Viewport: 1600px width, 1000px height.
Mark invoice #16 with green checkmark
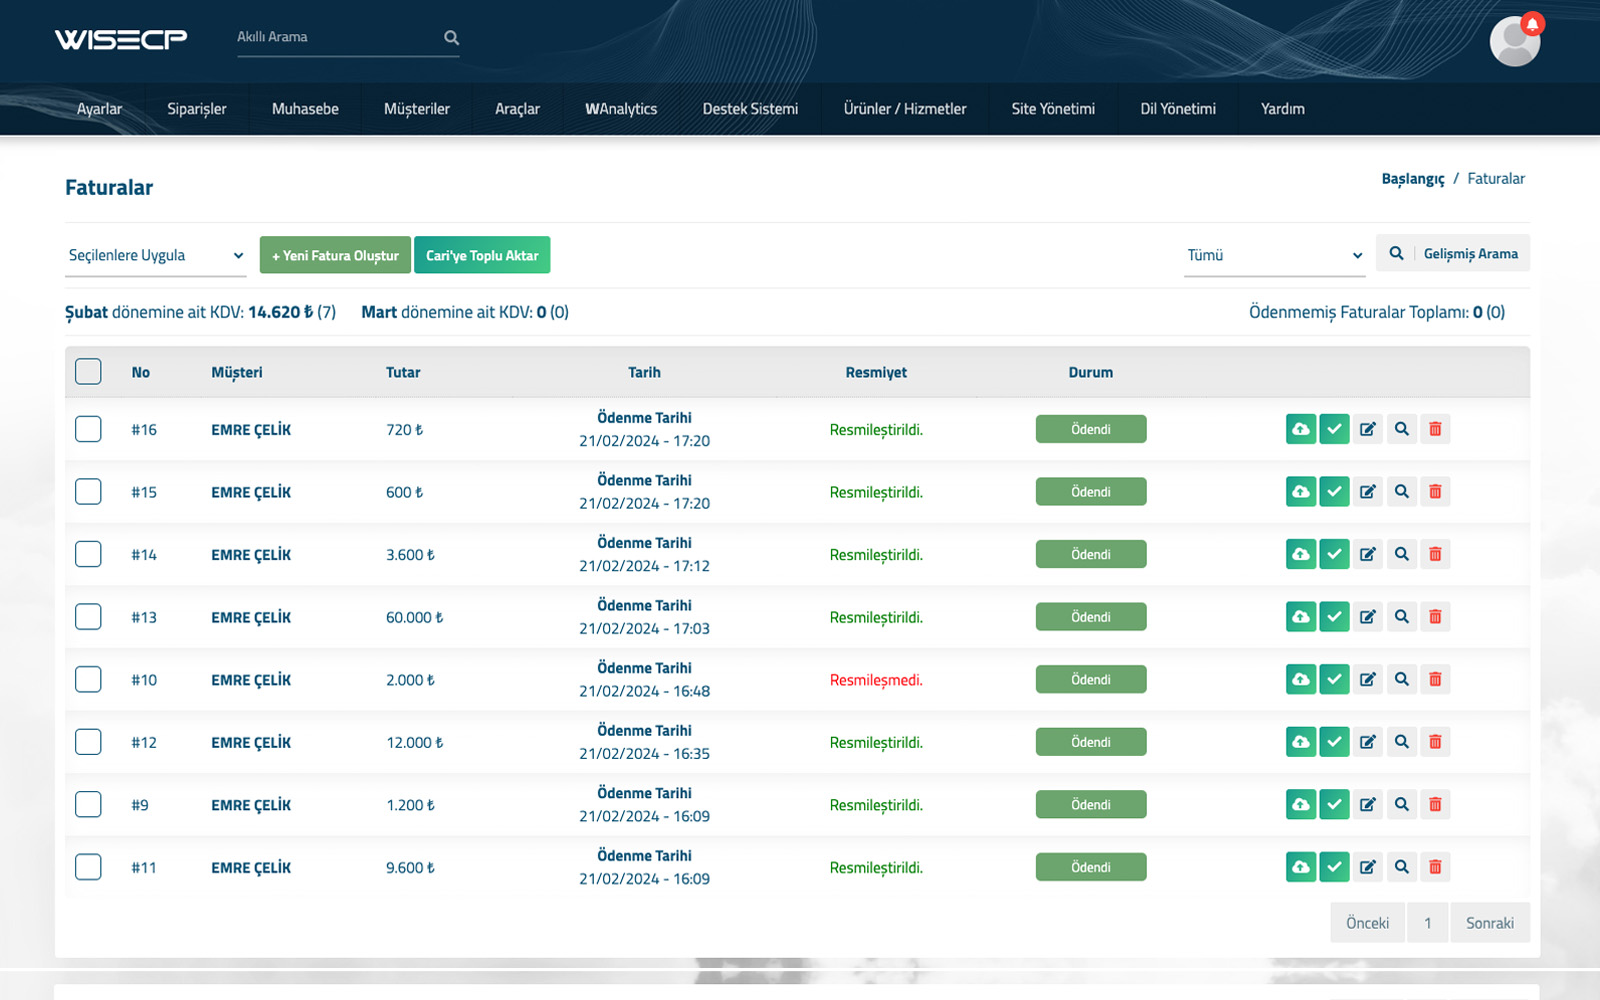tap(1334, 429)
